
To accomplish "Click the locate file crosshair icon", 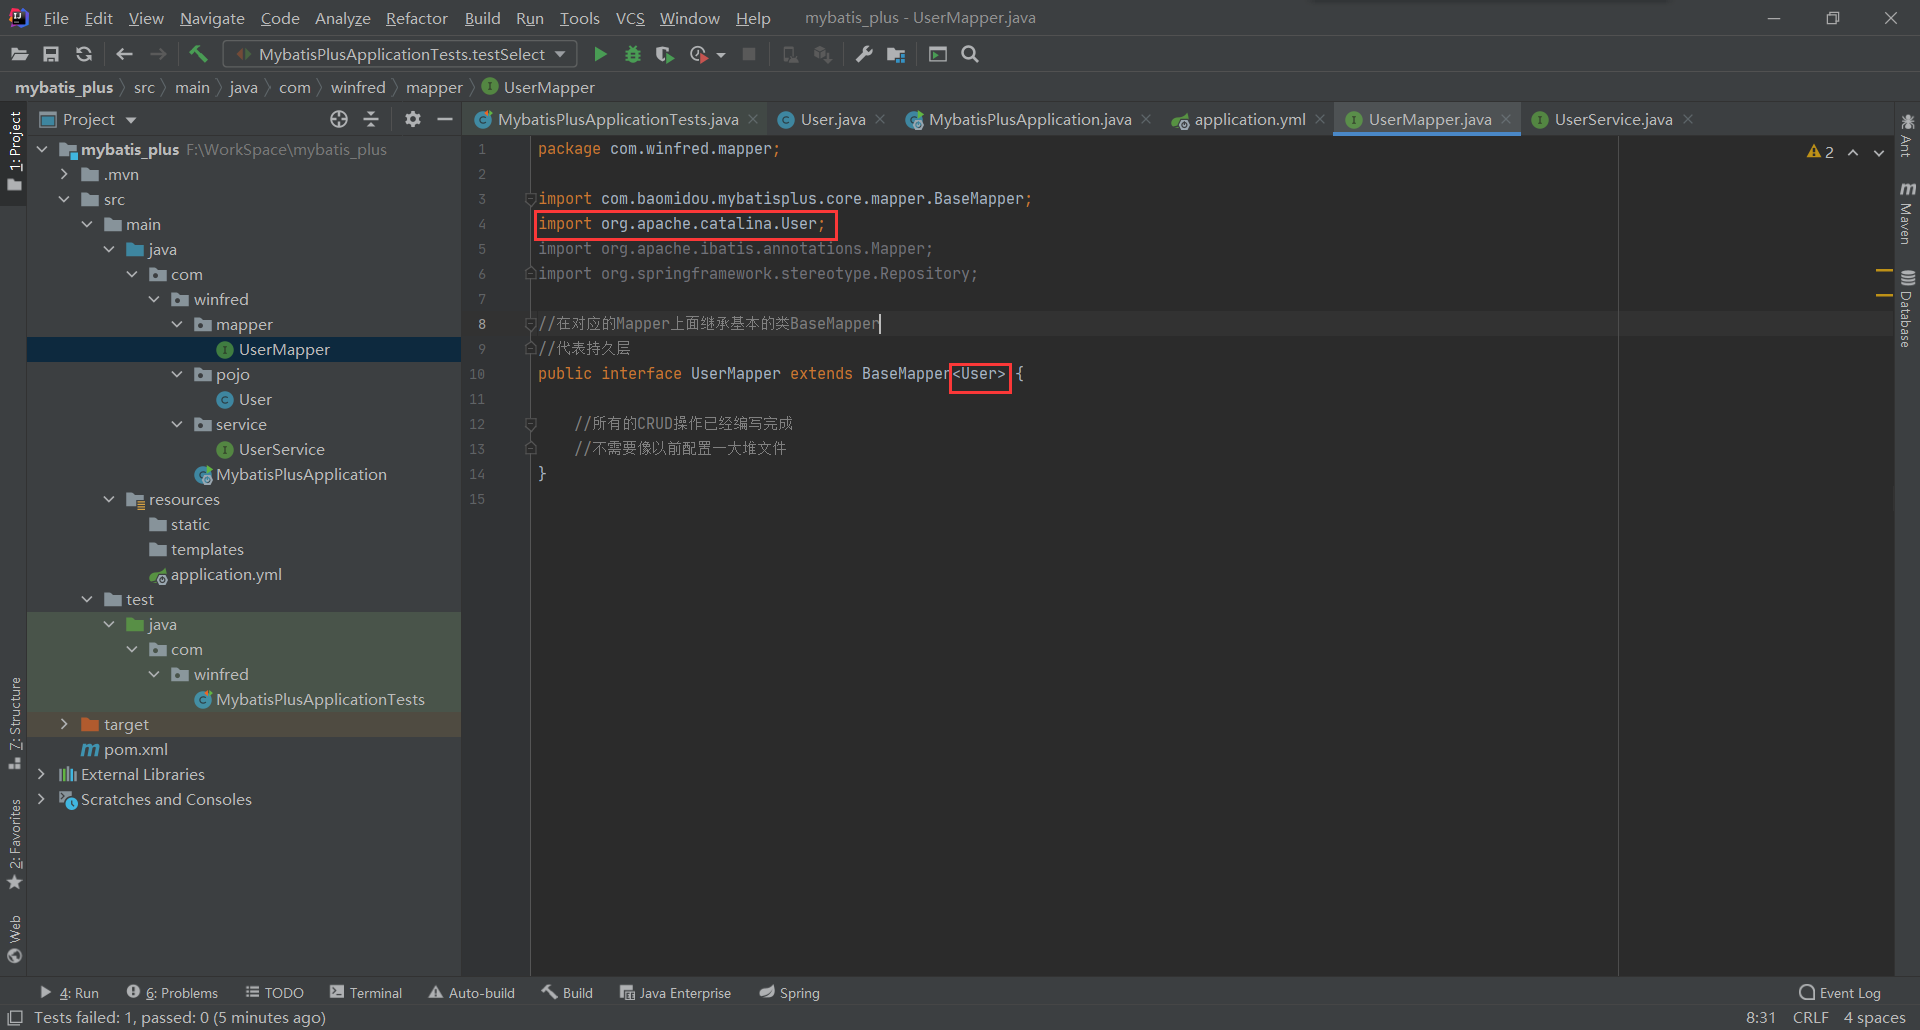I will click(x=339, y=119).
